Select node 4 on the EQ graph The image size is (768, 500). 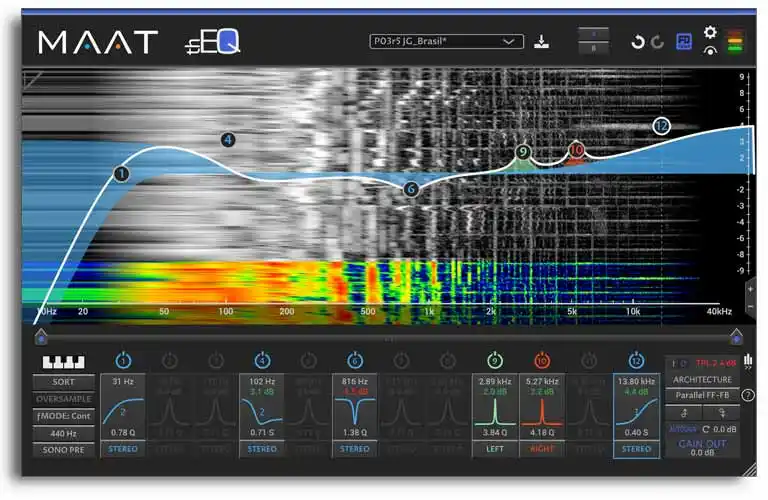point(228,140)
